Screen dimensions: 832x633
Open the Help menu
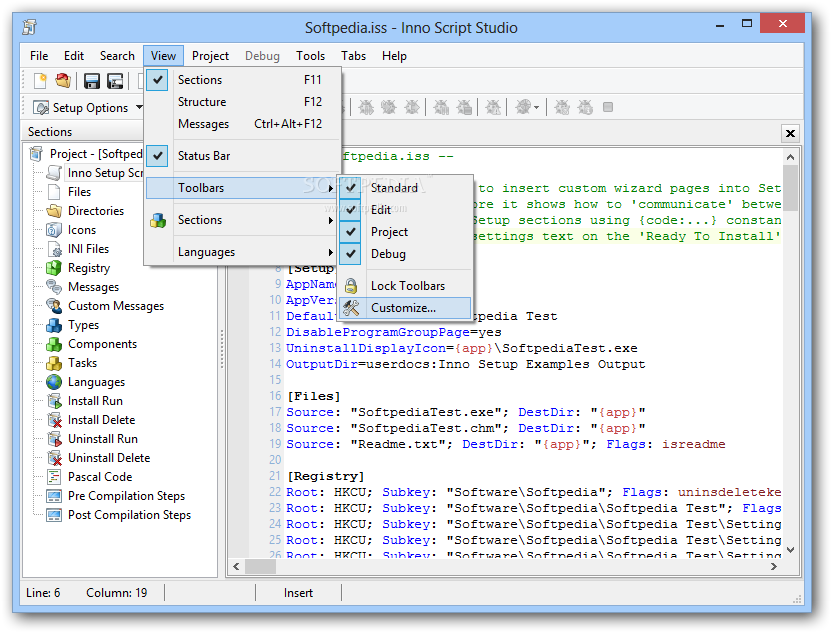click(x=394, y=56)
